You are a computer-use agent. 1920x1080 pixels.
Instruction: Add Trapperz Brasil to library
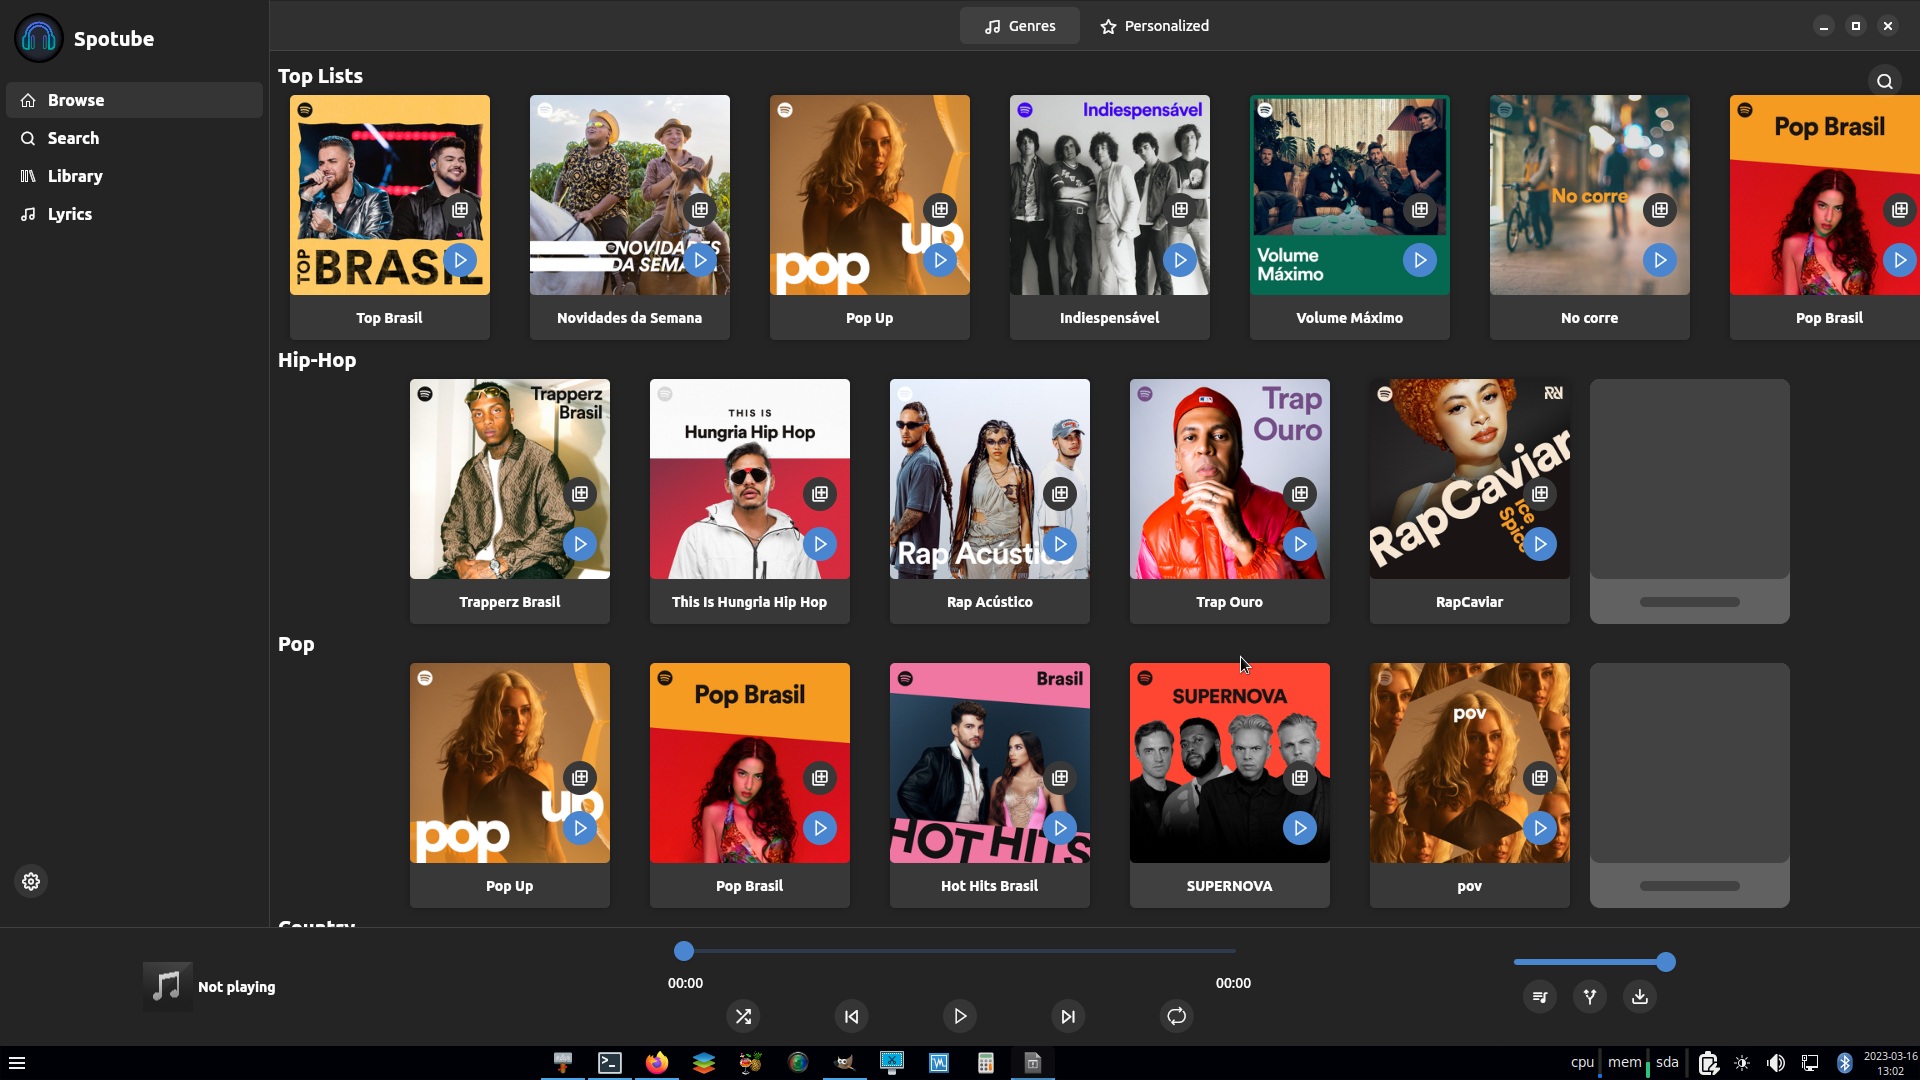580,494
